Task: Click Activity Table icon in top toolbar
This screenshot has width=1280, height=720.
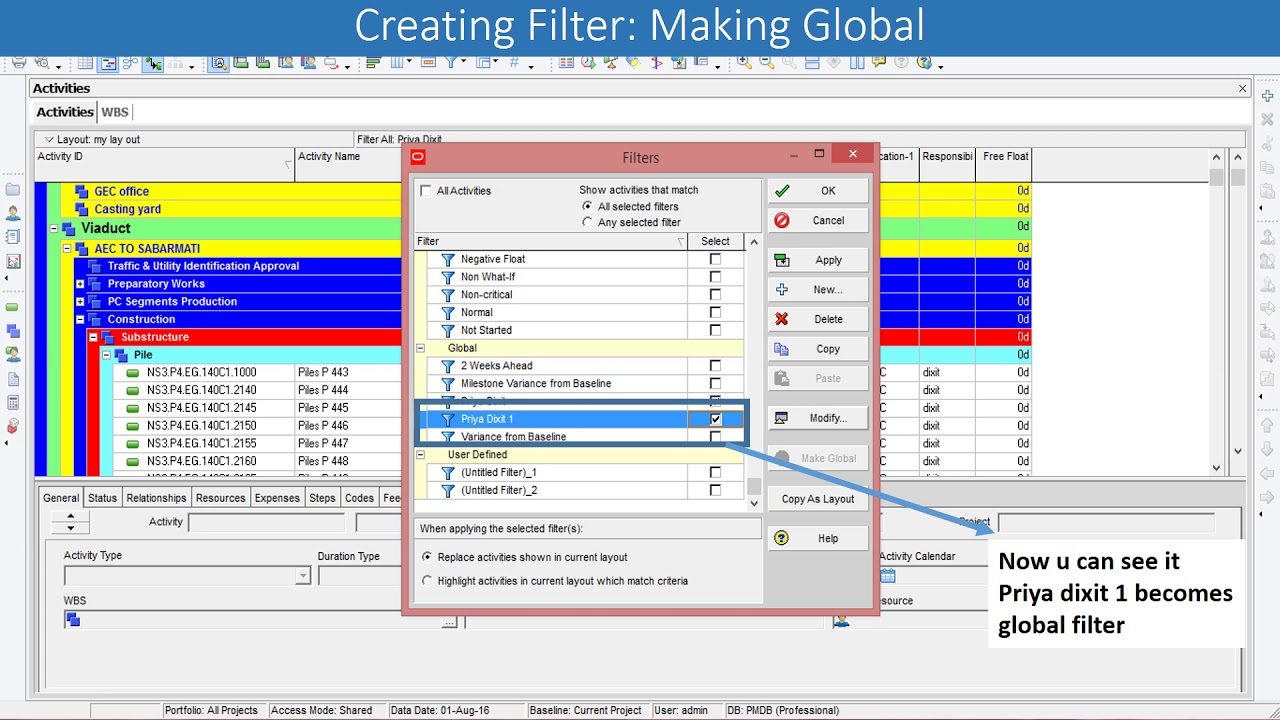Action: (85, 63)
